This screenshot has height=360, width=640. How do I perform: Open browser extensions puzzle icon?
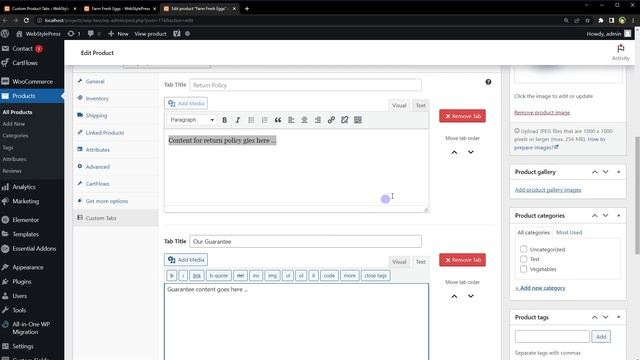click(600, 20)
